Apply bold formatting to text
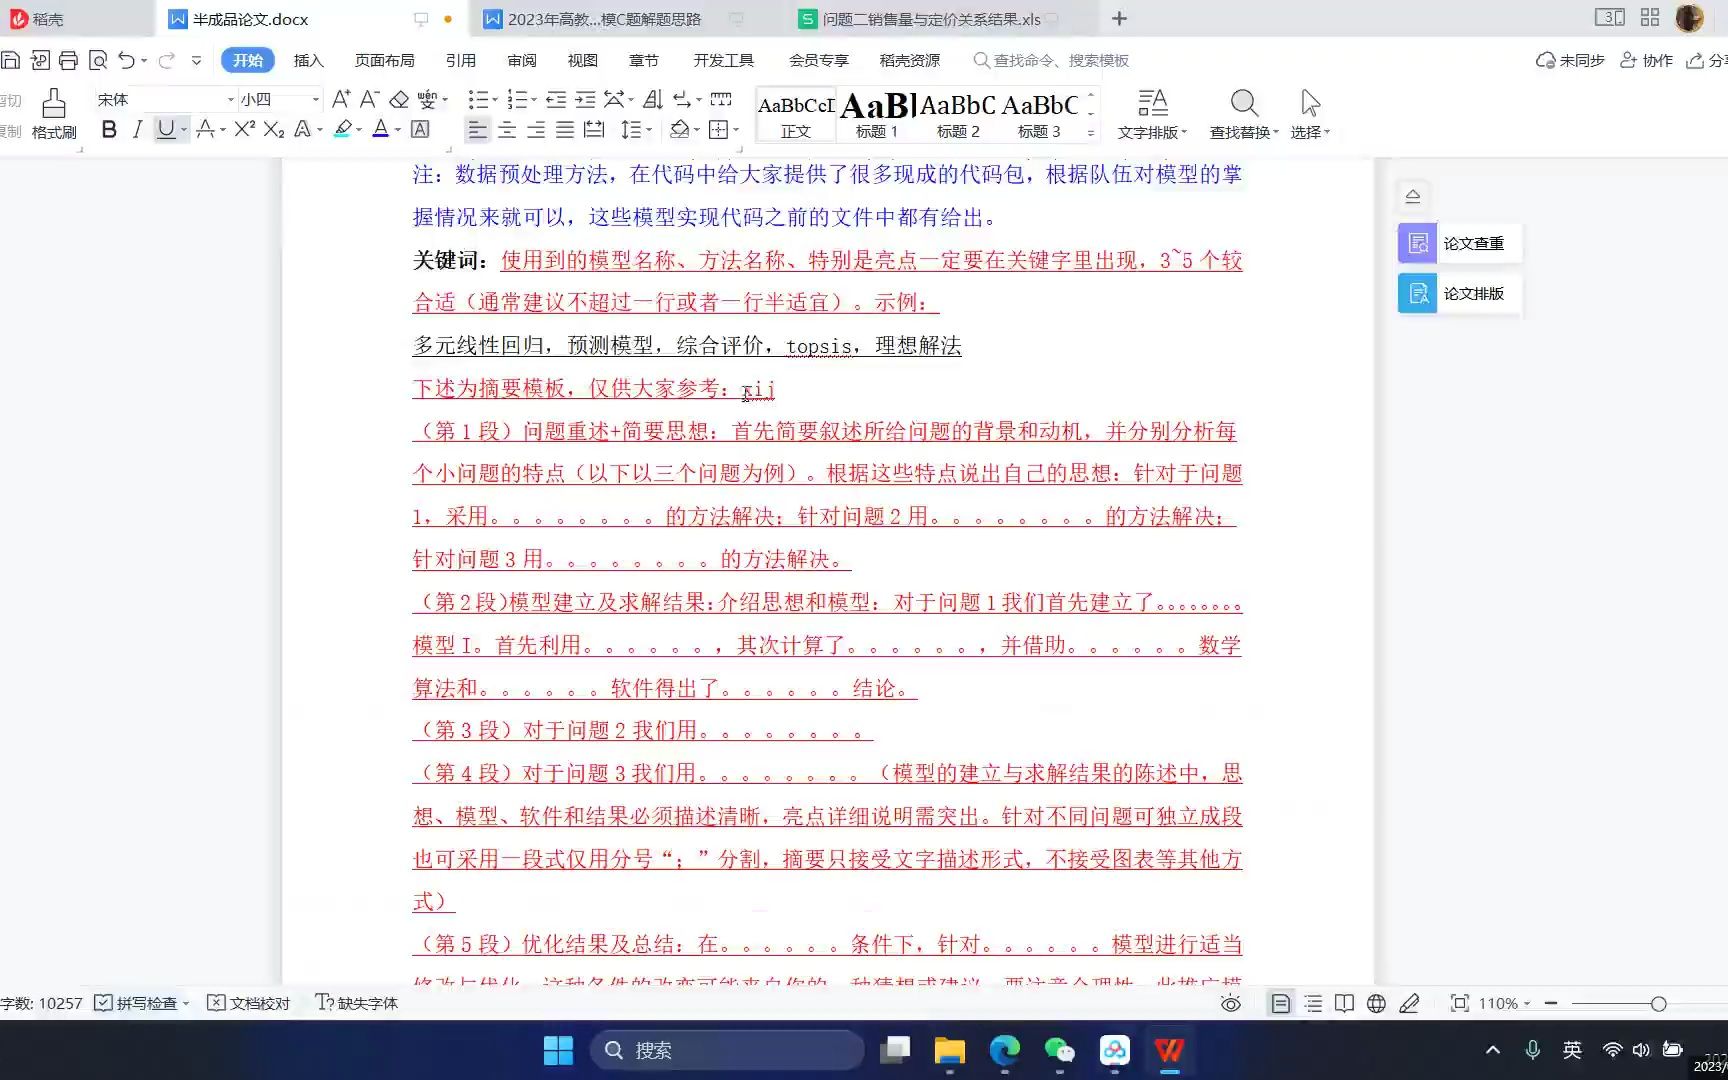Image resolution: width=1728 pixels, height=1080 pixels. (108, 129)
